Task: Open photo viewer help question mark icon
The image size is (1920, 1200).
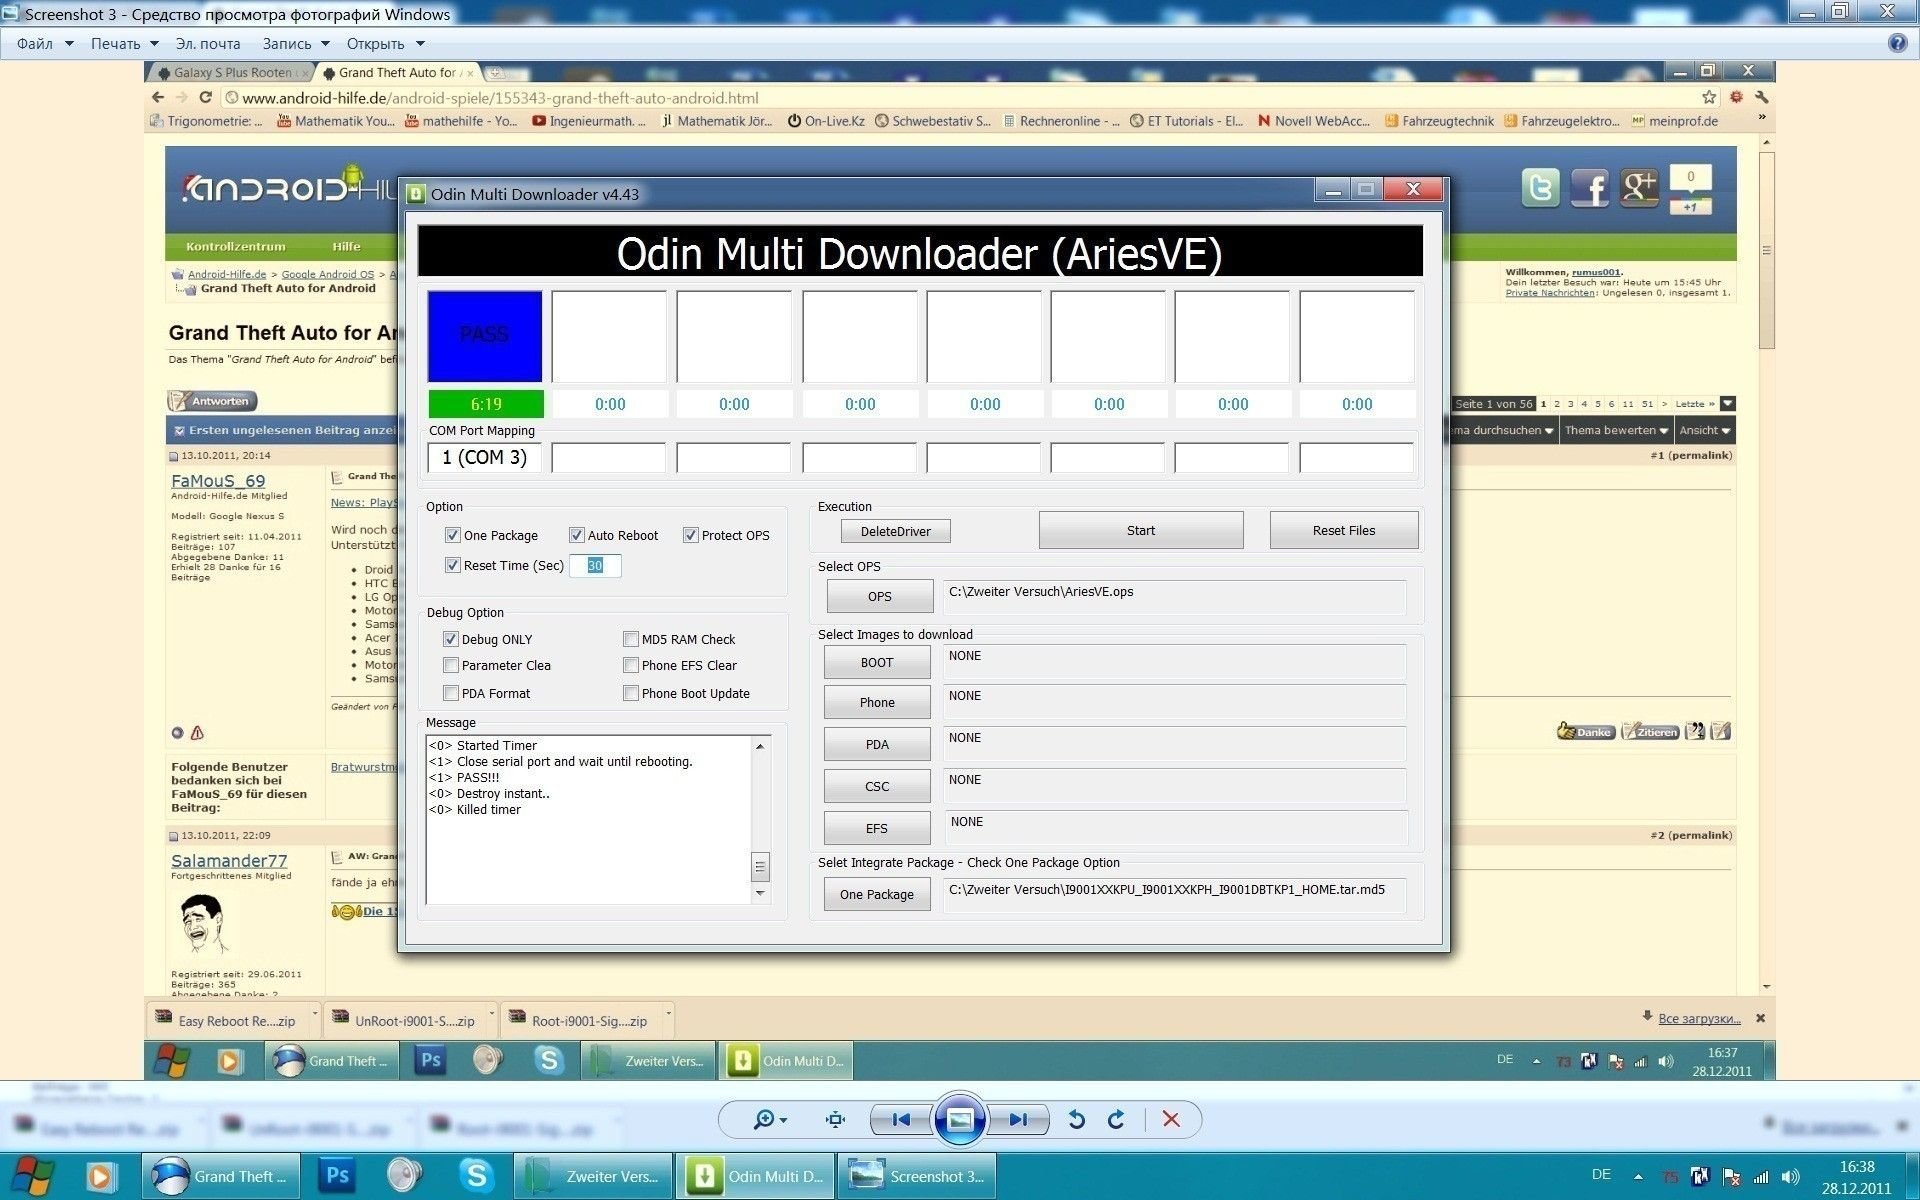Action: click(x=1897, y=43)
